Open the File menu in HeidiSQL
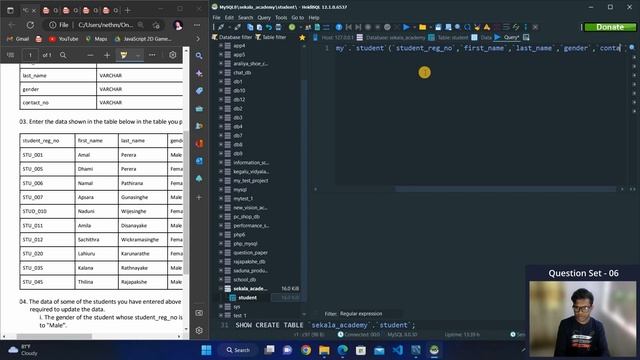Image resolution: width=640 pixels, height=360 pixels. click(x=216, y=18)
